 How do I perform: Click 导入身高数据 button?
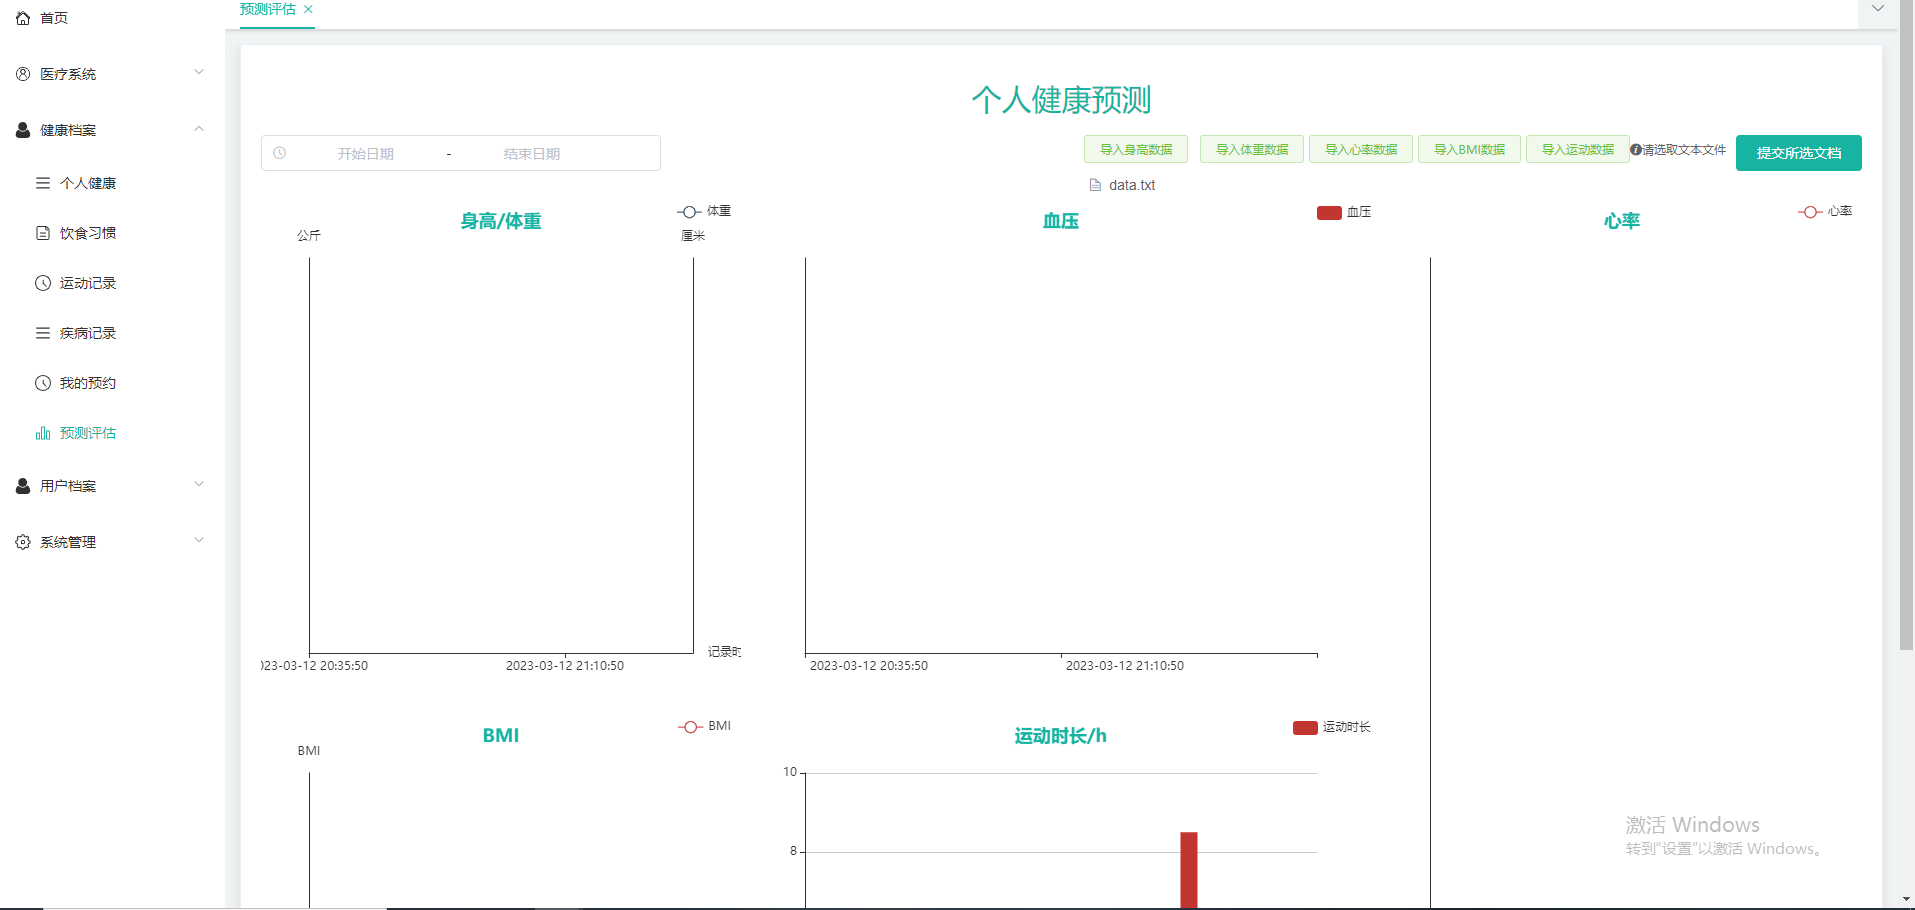(x=1136, y=149)
